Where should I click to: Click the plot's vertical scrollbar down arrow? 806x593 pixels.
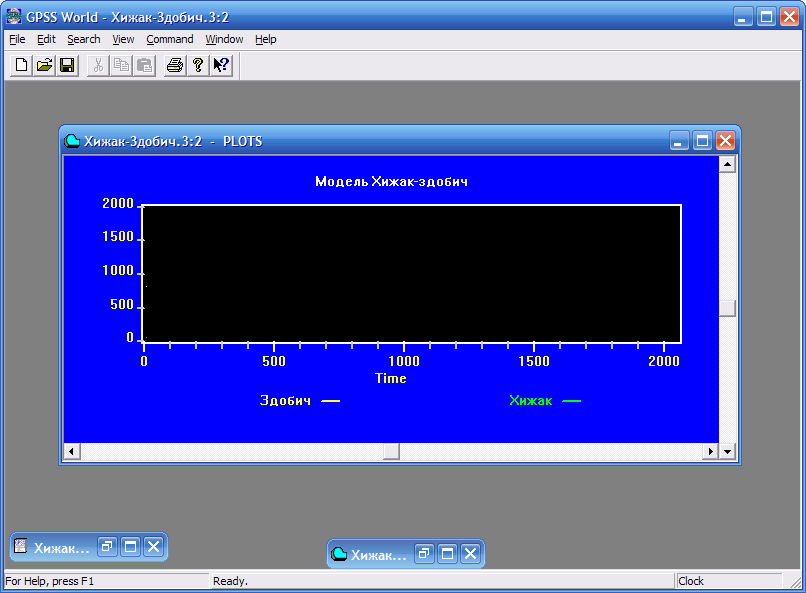(727, 452)
